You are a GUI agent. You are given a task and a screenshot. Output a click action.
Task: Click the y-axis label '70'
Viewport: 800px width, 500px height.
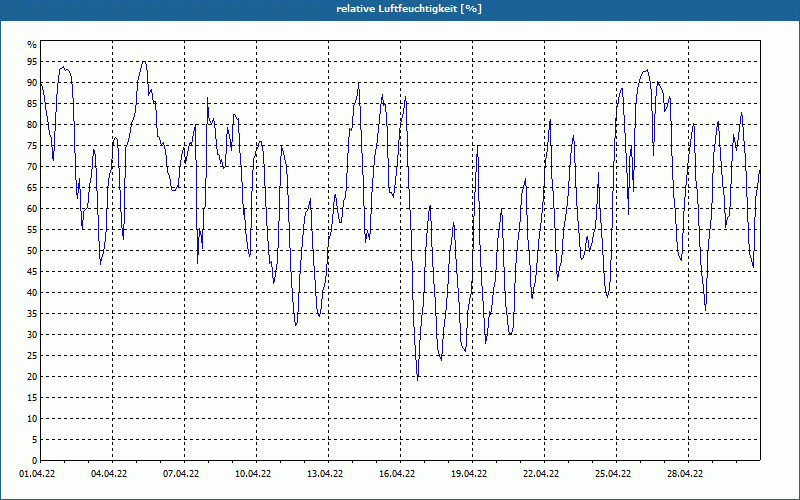tap(32, 167)
